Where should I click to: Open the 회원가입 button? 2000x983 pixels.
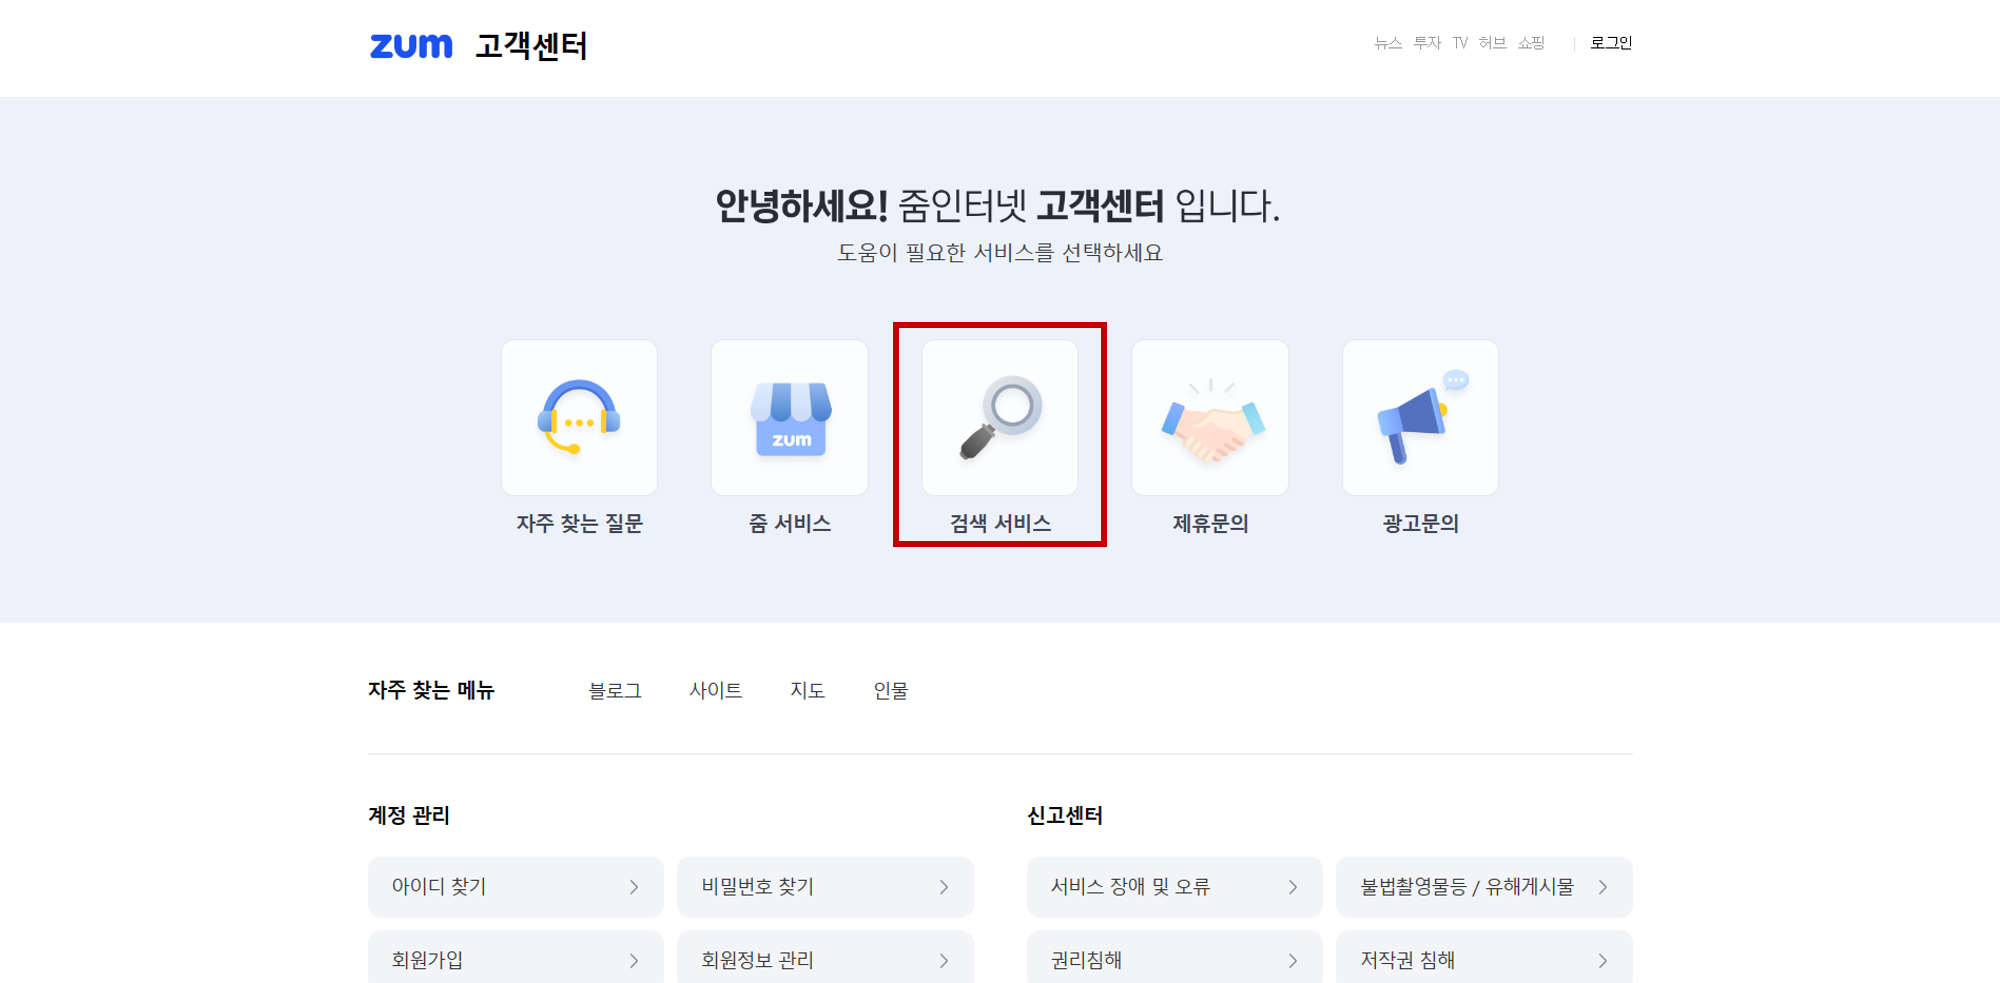(516, 958)
